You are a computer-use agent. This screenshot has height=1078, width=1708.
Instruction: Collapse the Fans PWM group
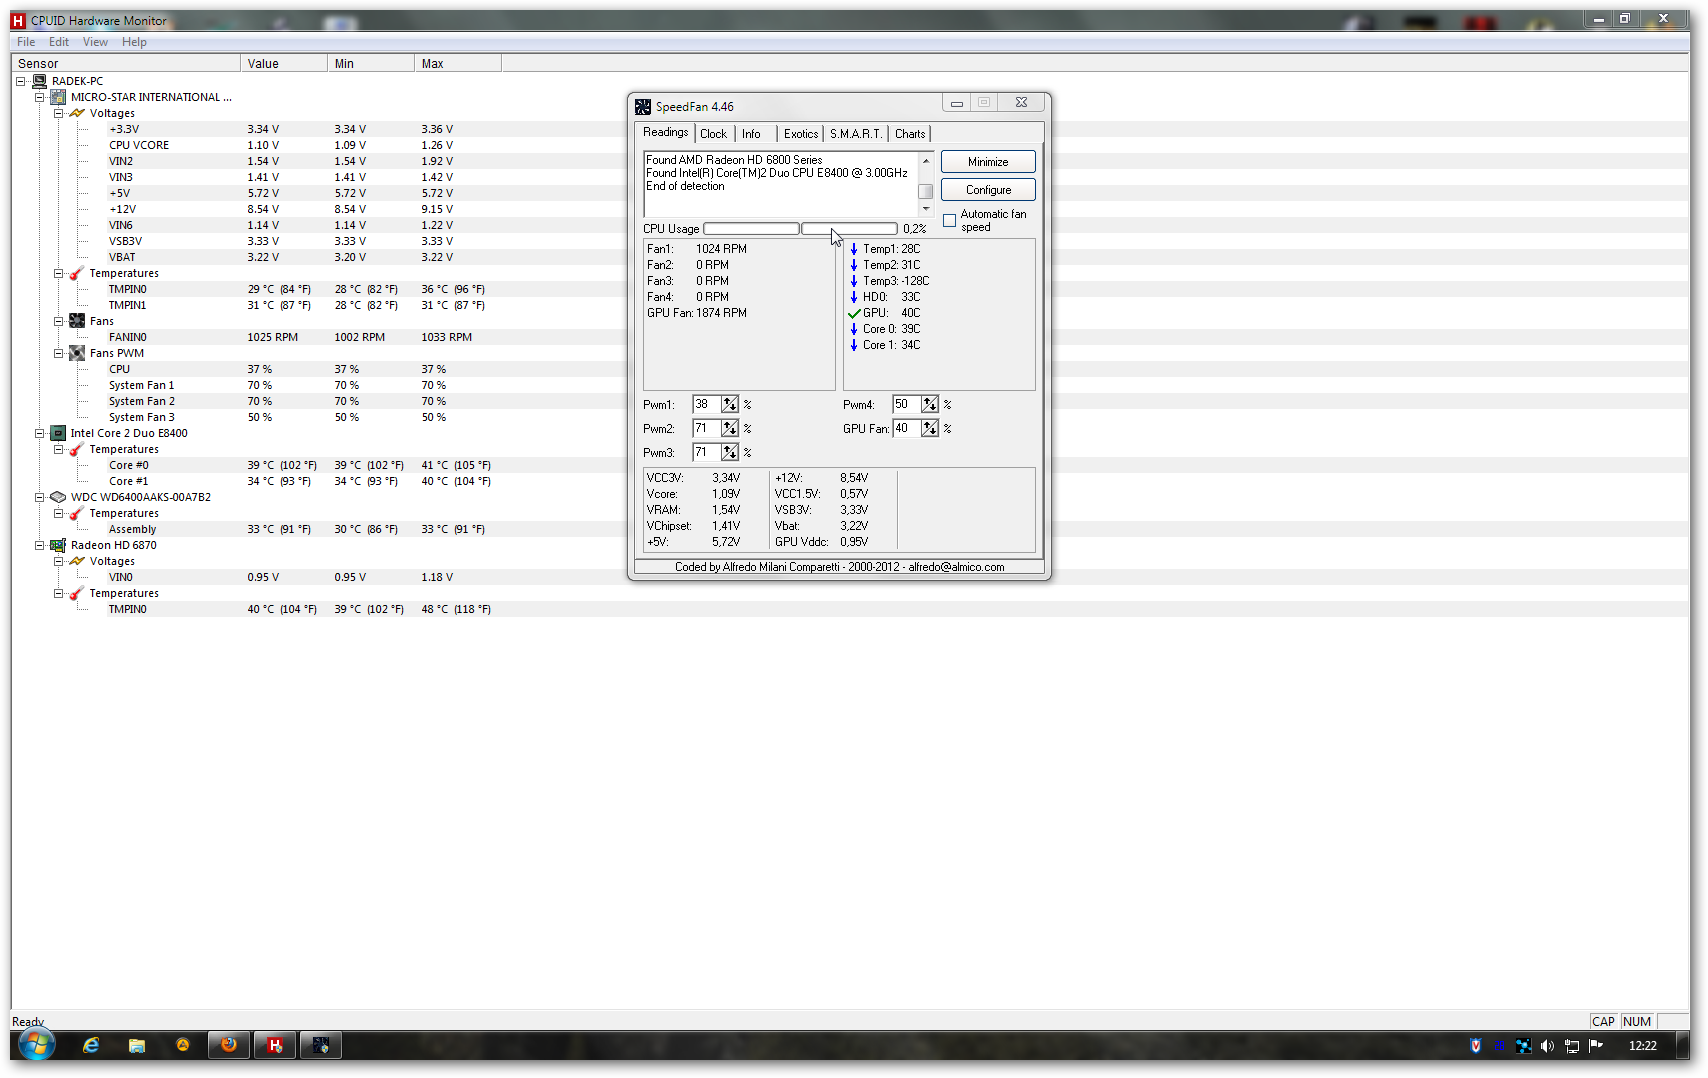[58, 353]
